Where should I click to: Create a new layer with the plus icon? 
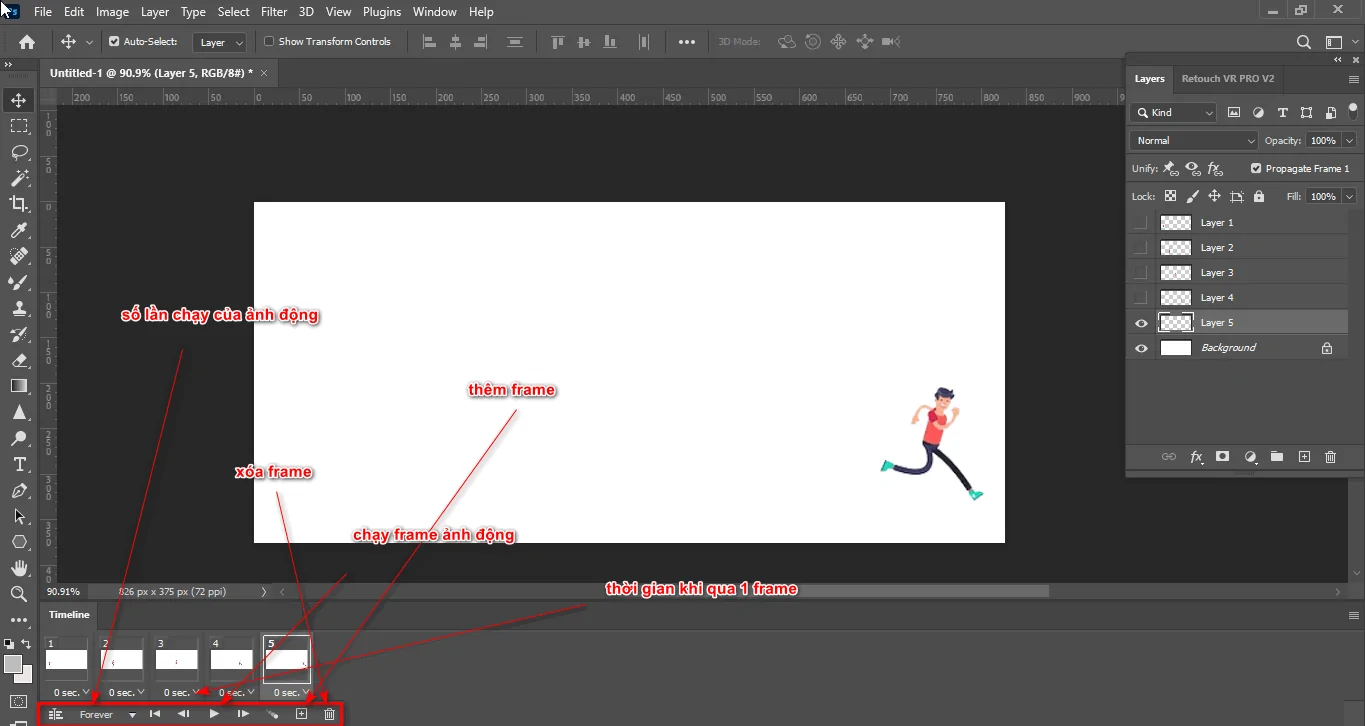[x=1304, y=457]
